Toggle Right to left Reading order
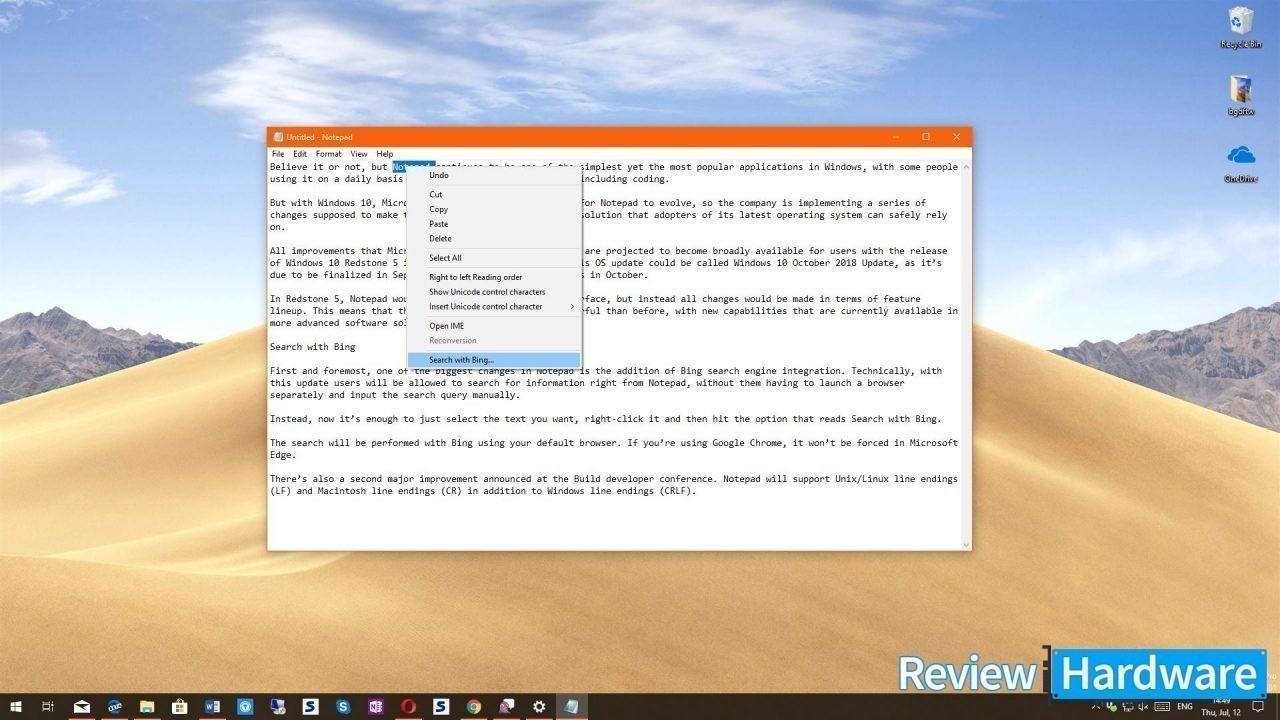 pos(494,277)
